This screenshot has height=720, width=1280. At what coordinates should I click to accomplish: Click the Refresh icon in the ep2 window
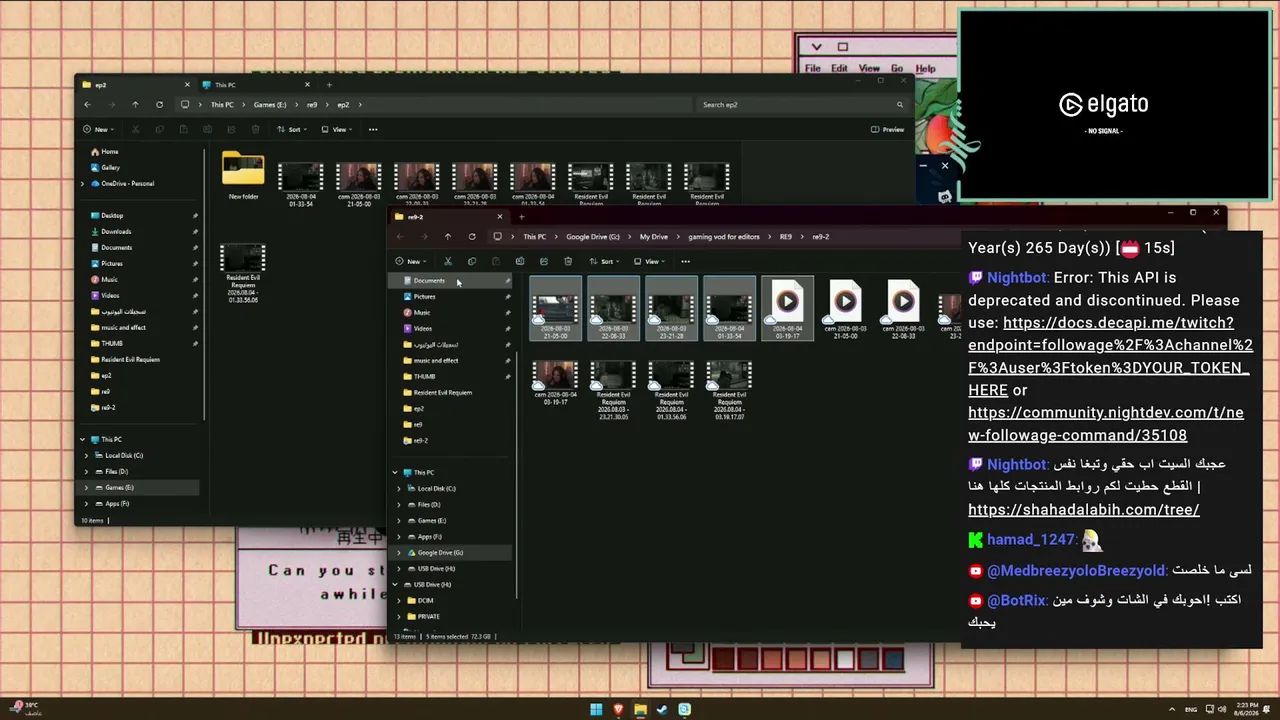[159, 104]
